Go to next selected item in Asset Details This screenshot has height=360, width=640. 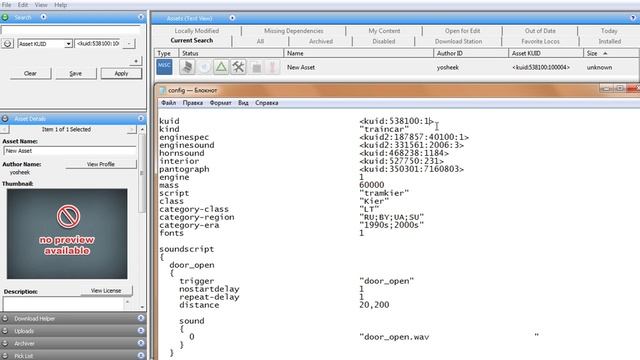pyautogui.click(x=131, y=129)
